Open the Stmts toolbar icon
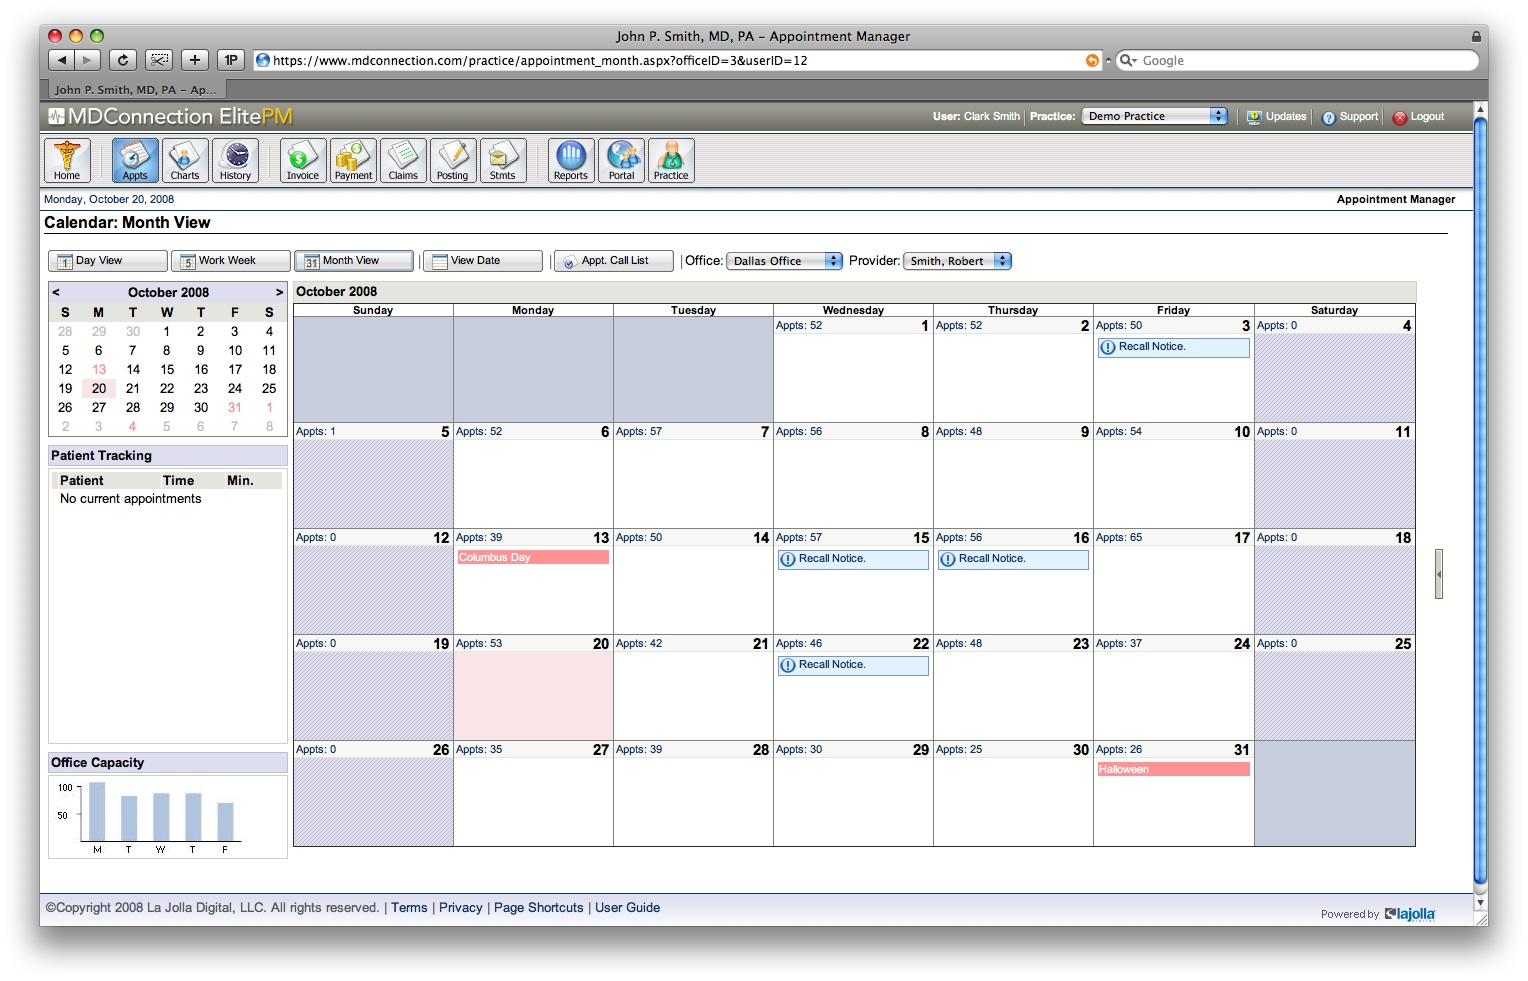Image resolution: width=1528 pixels, height=981 pixels. coord(503,160)
